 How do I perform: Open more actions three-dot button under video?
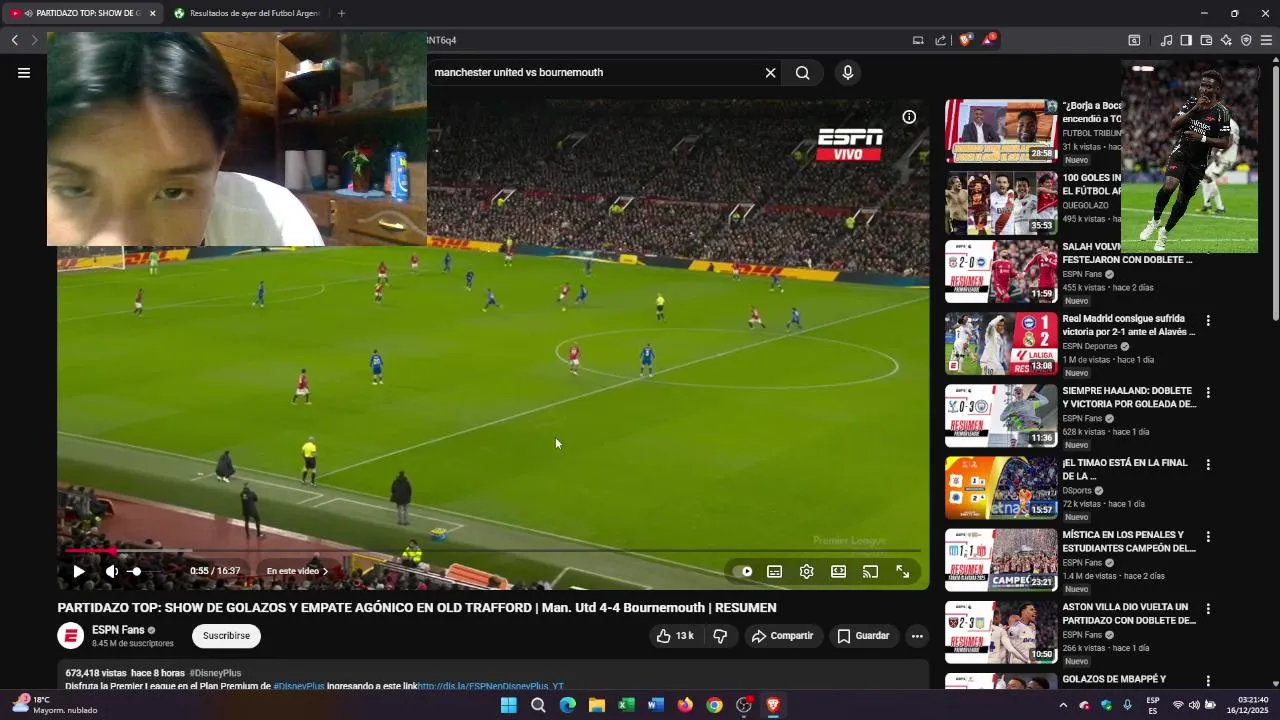coord(917,635)
